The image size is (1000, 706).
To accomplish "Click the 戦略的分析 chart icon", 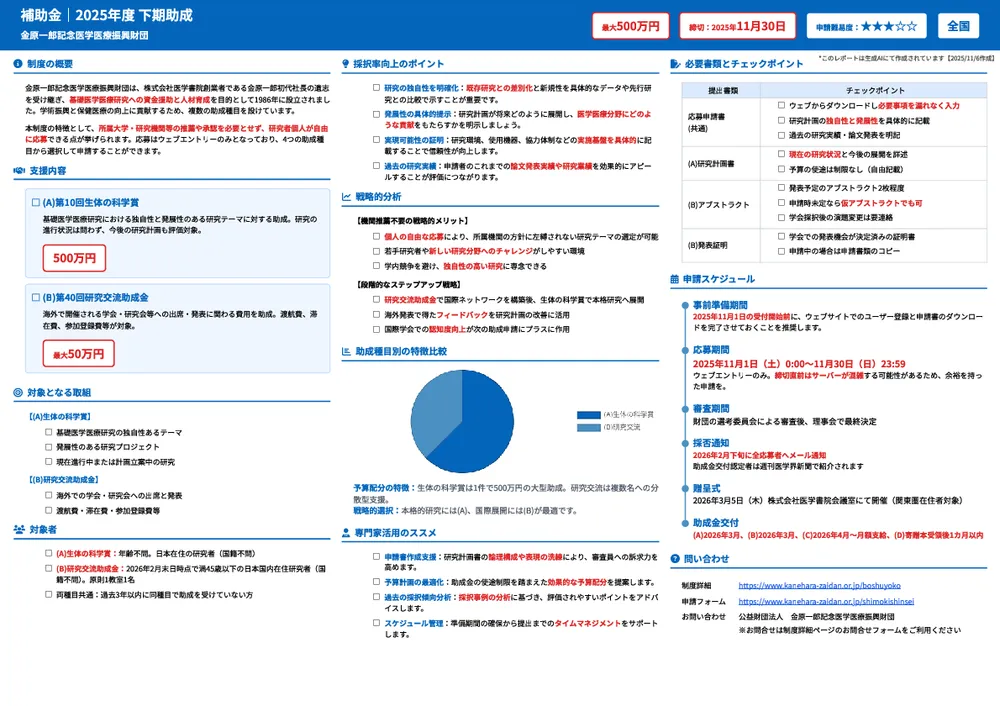I will pyautogui.click(x=345, y=197).
